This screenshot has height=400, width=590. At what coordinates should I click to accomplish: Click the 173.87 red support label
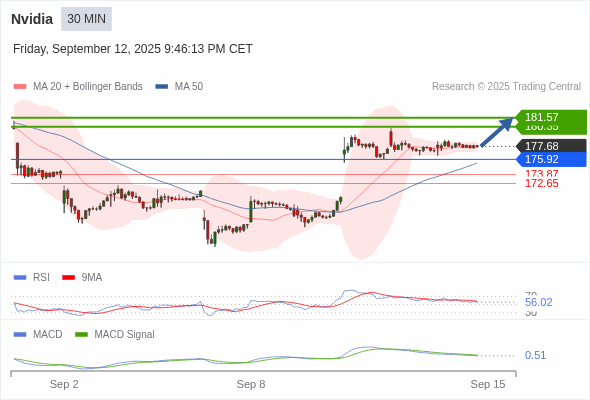tap(542, 174)
